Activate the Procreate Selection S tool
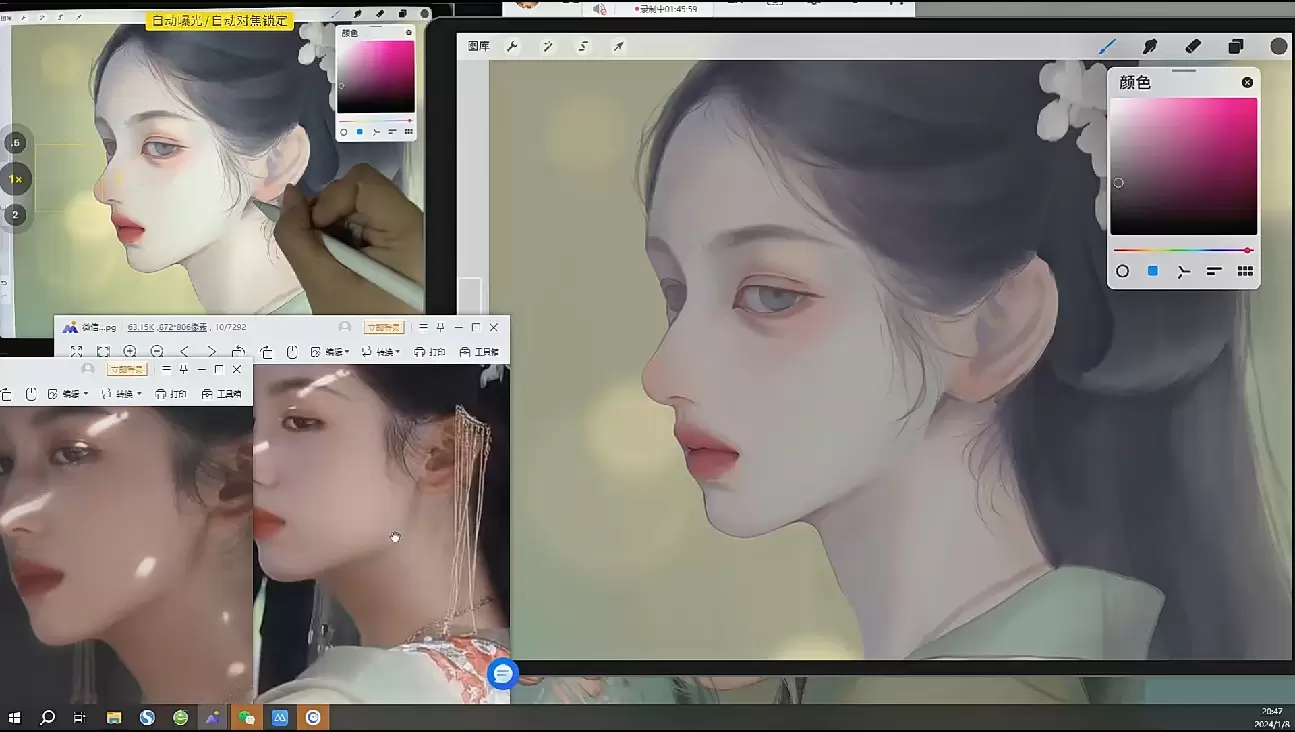1295x732 pixels. [x=583, y=47]
